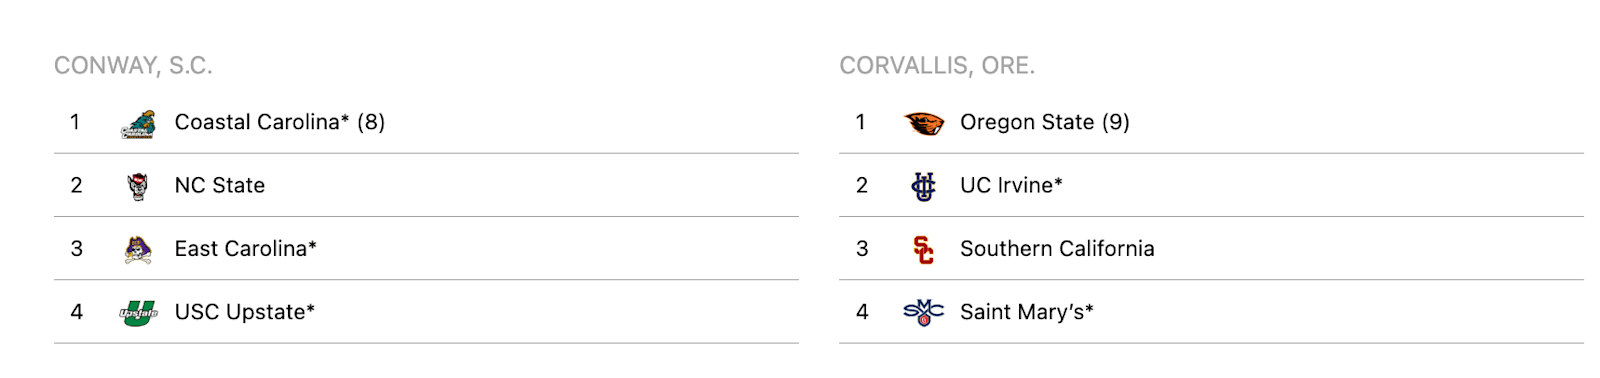Open the NC State team link
1600x378 pixels.
[220, 185]
